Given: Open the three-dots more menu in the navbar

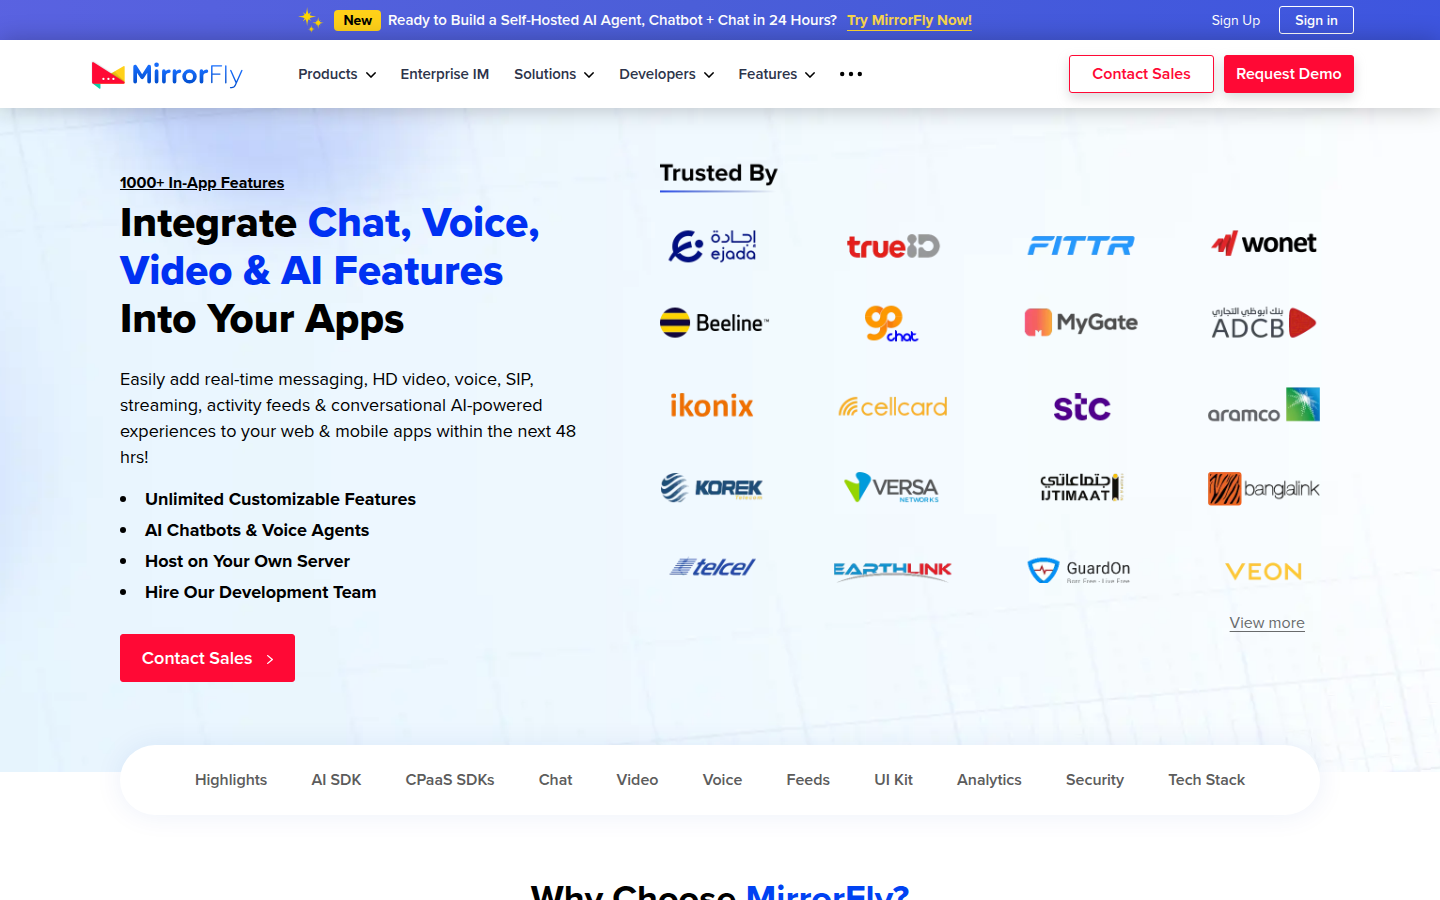Looking at the screenshot, I should click(x=850, y=74).
